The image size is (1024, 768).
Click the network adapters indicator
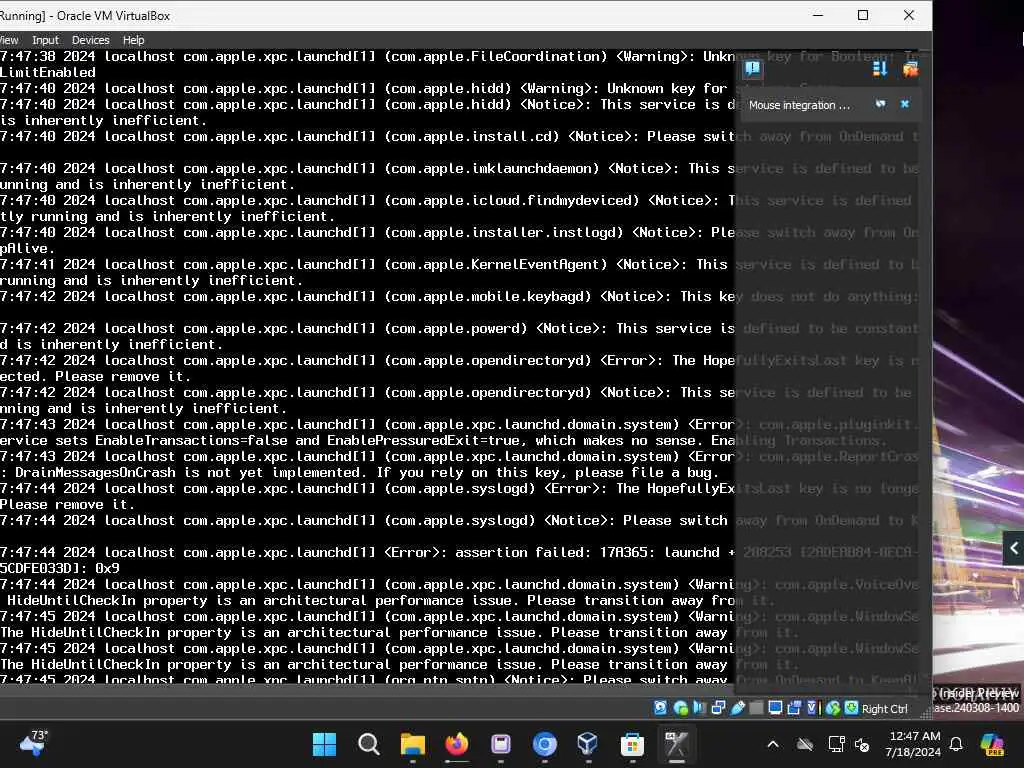coord(718,708)
